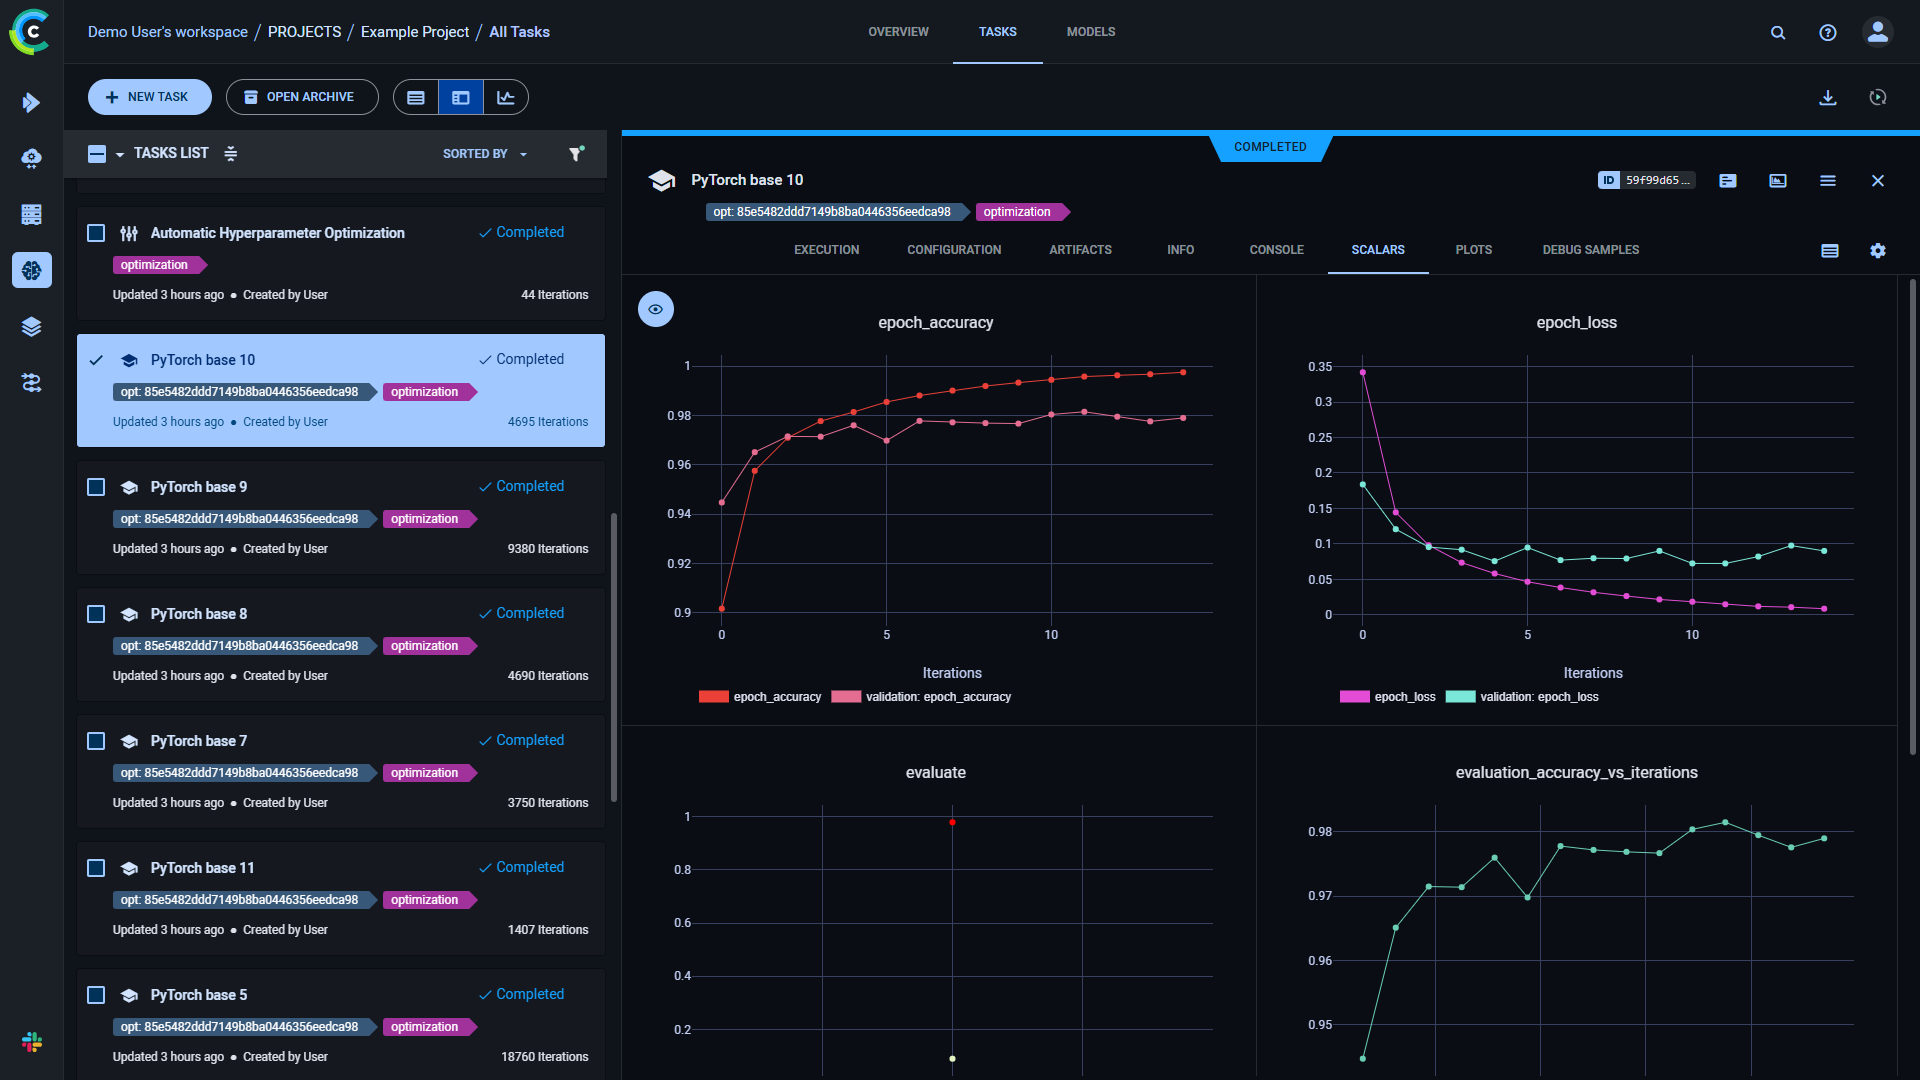
Task: Switch to the scalar comparison chart view
Action: click(506, 97)
